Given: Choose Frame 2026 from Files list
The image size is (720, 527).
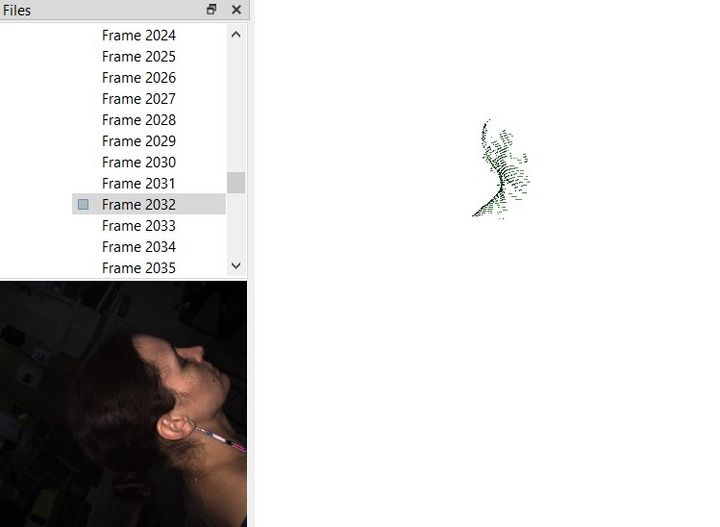Looking at the screenshot, I should coord(138,77).
